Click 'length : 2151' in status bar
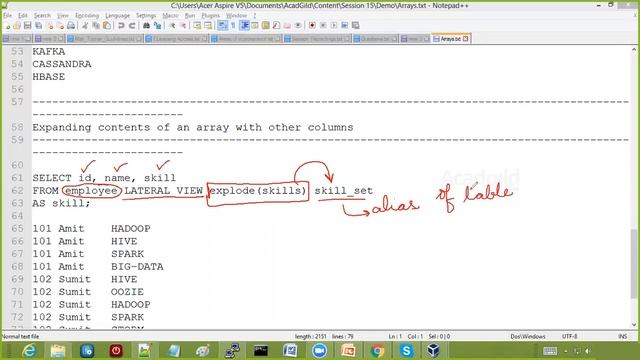640x360 pixels. 311,336
